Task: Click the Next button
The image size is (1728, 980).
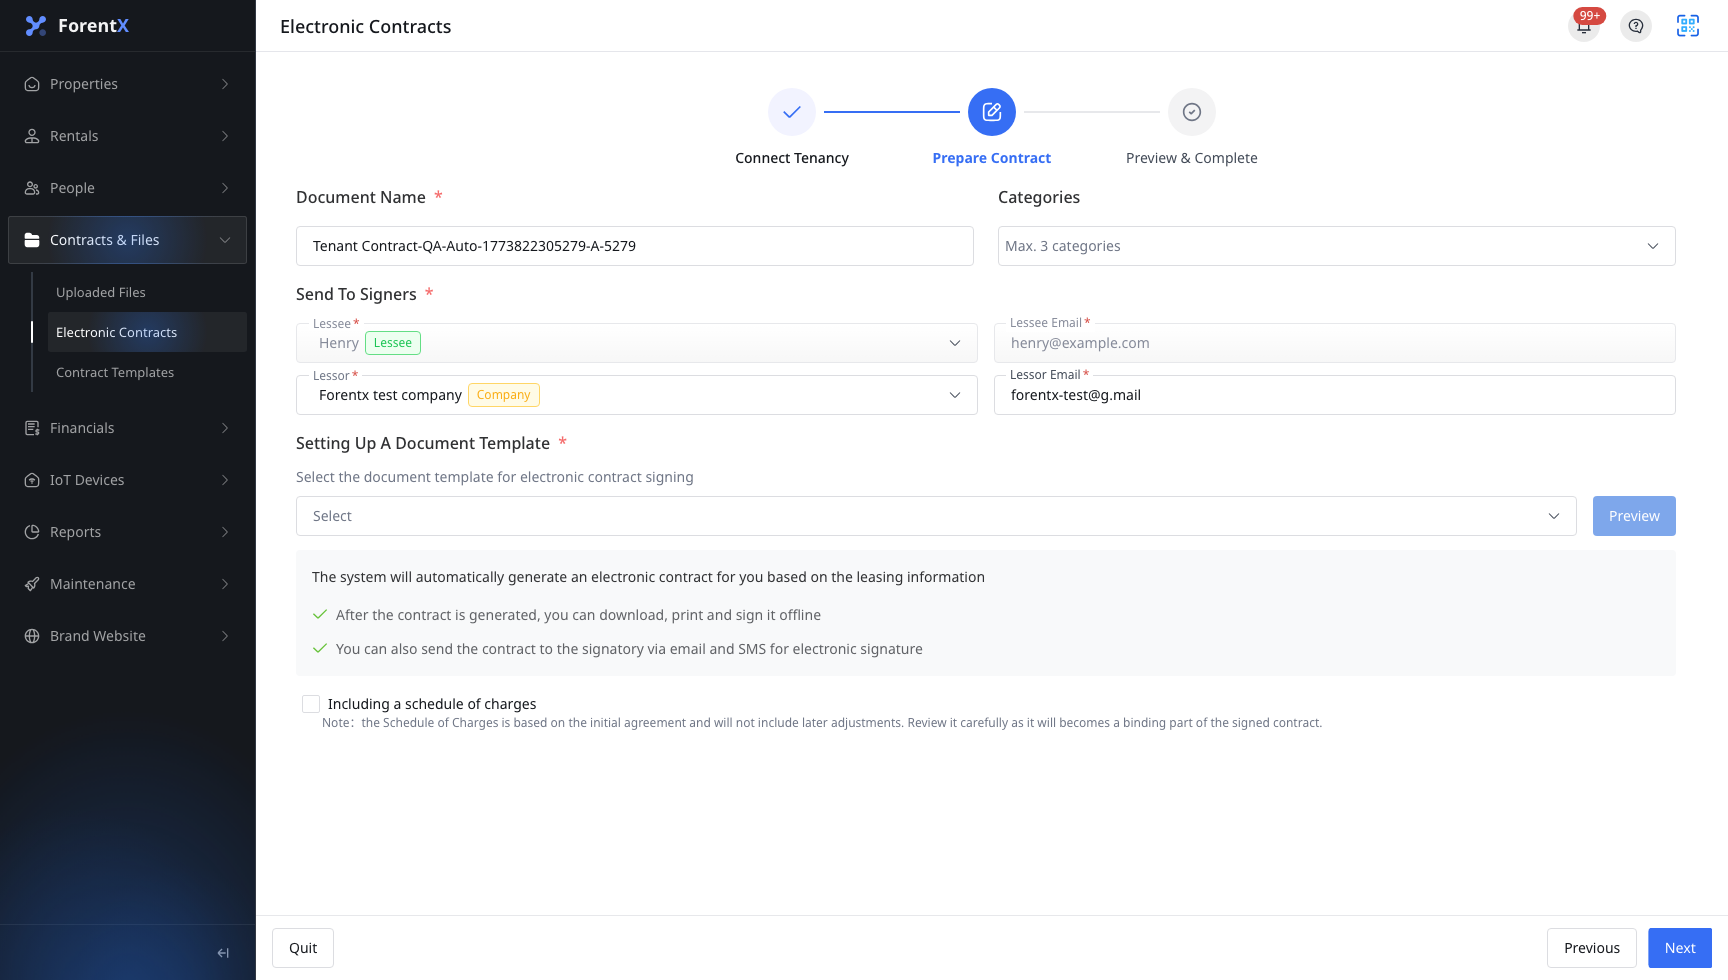Action: point(1680,948)
